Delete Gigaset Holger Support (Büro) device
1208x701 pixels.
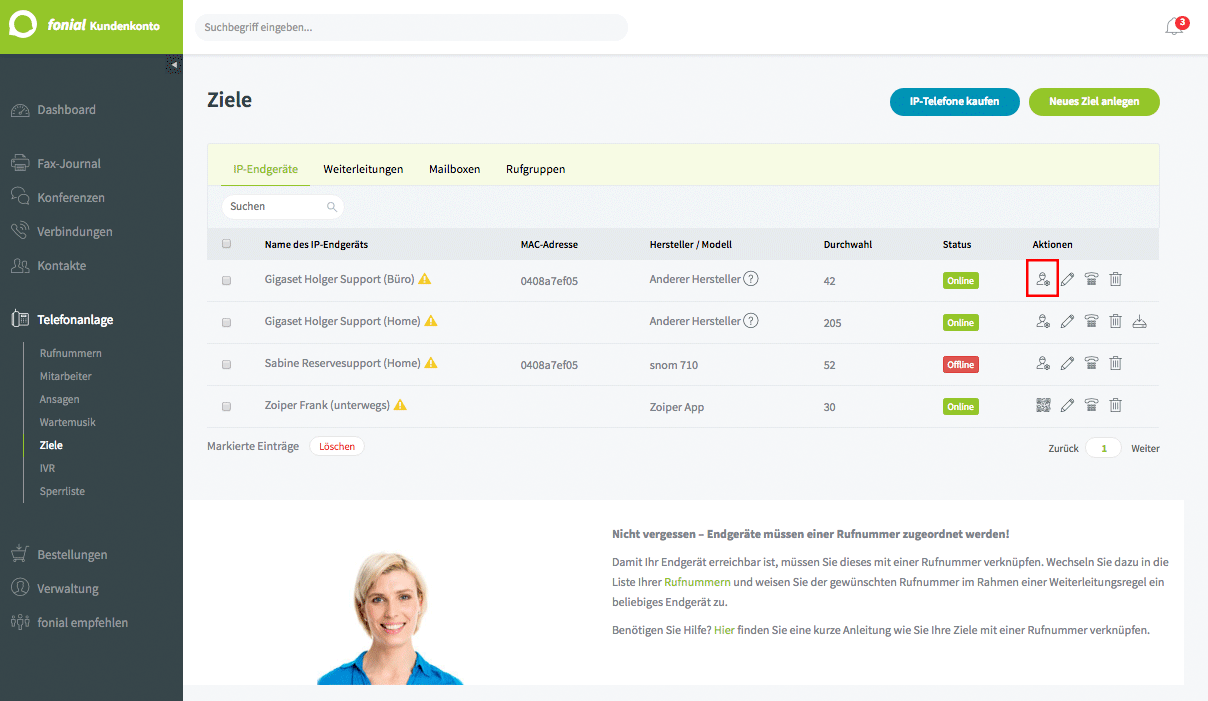[1115, 280]
